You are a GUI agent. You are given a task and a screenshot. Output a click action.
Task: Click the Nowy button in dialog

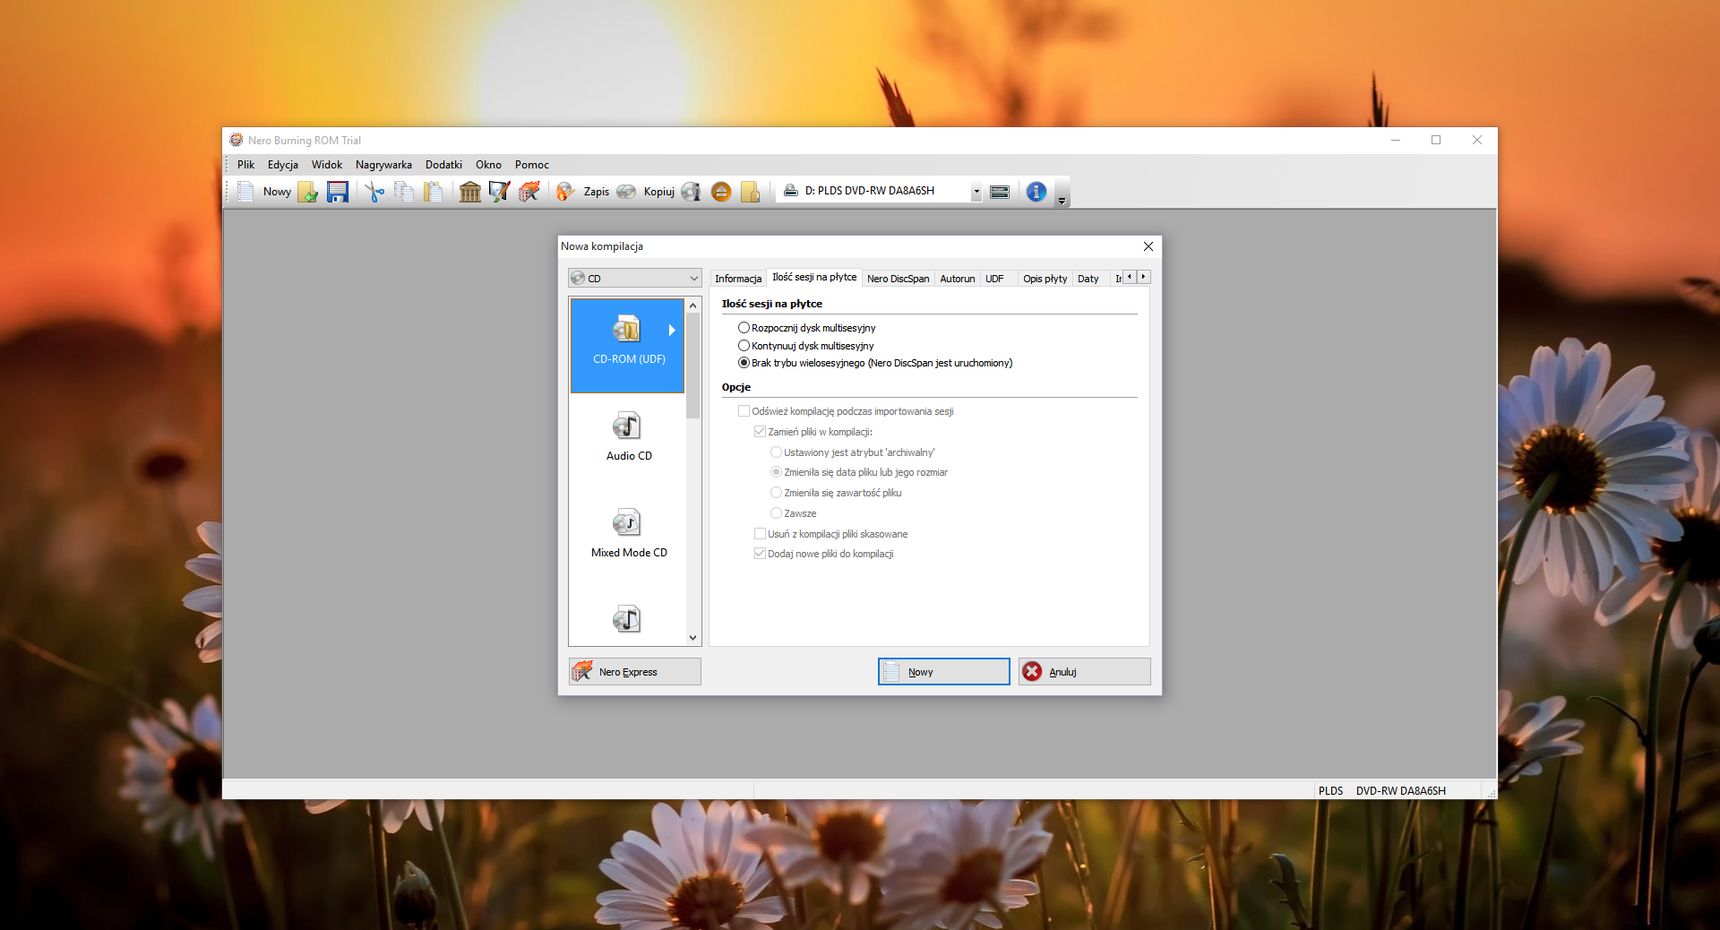pyautogui.click(x=944, y=672)
